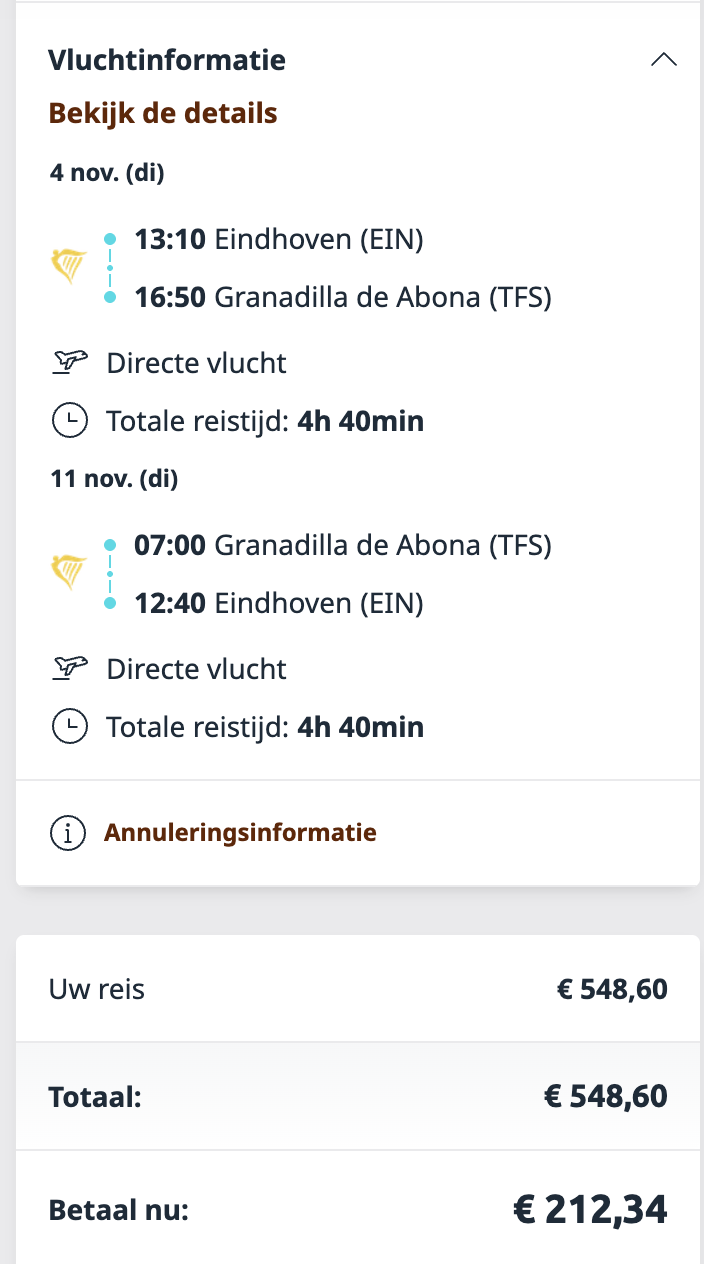This screenshot has height=1264, width=704.
Task: Select the 16:50 Granadilla de Abona arrival
Action: 343,297
